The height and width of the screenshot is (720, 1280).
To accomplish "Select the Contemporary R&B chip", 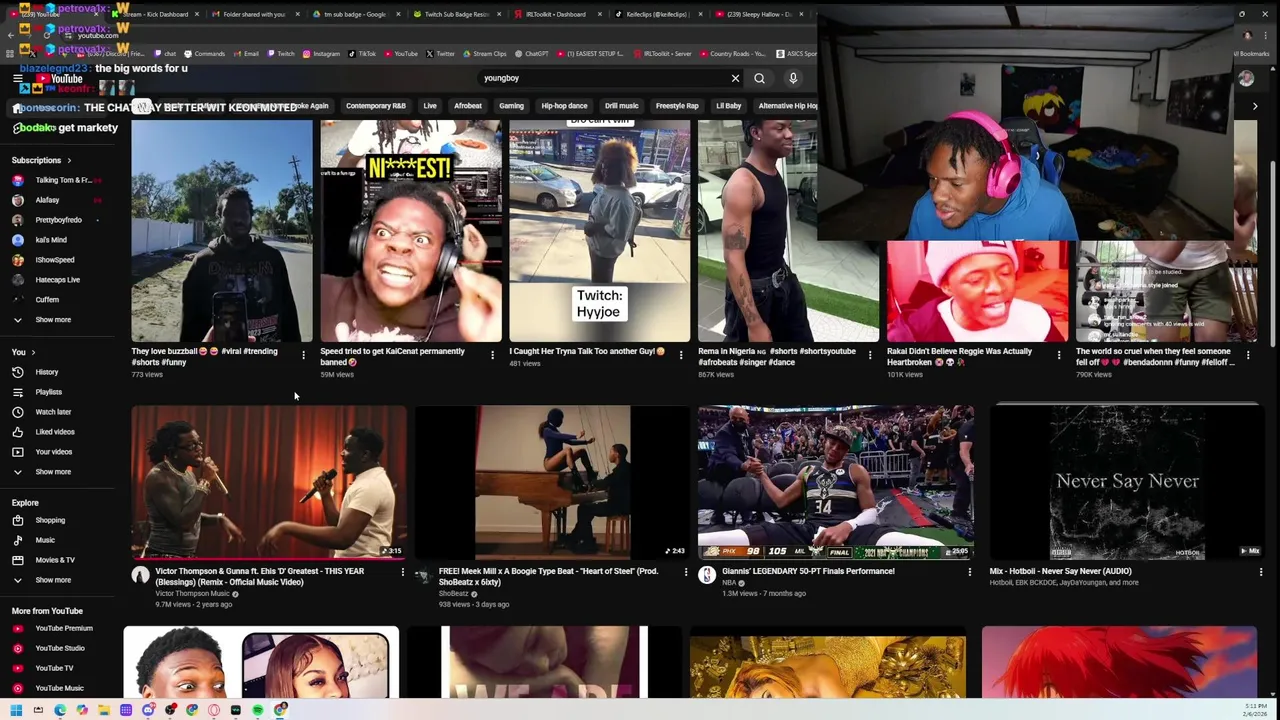I will coord(376,106).
